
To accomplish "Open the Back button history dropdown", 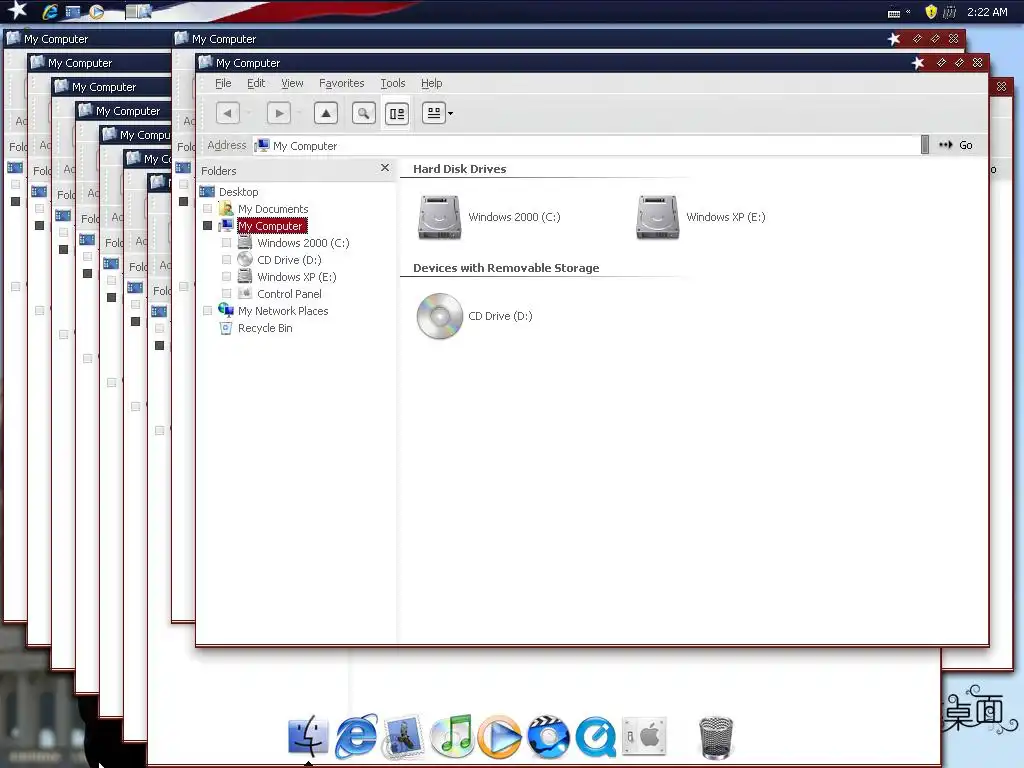I will (249, 113).
